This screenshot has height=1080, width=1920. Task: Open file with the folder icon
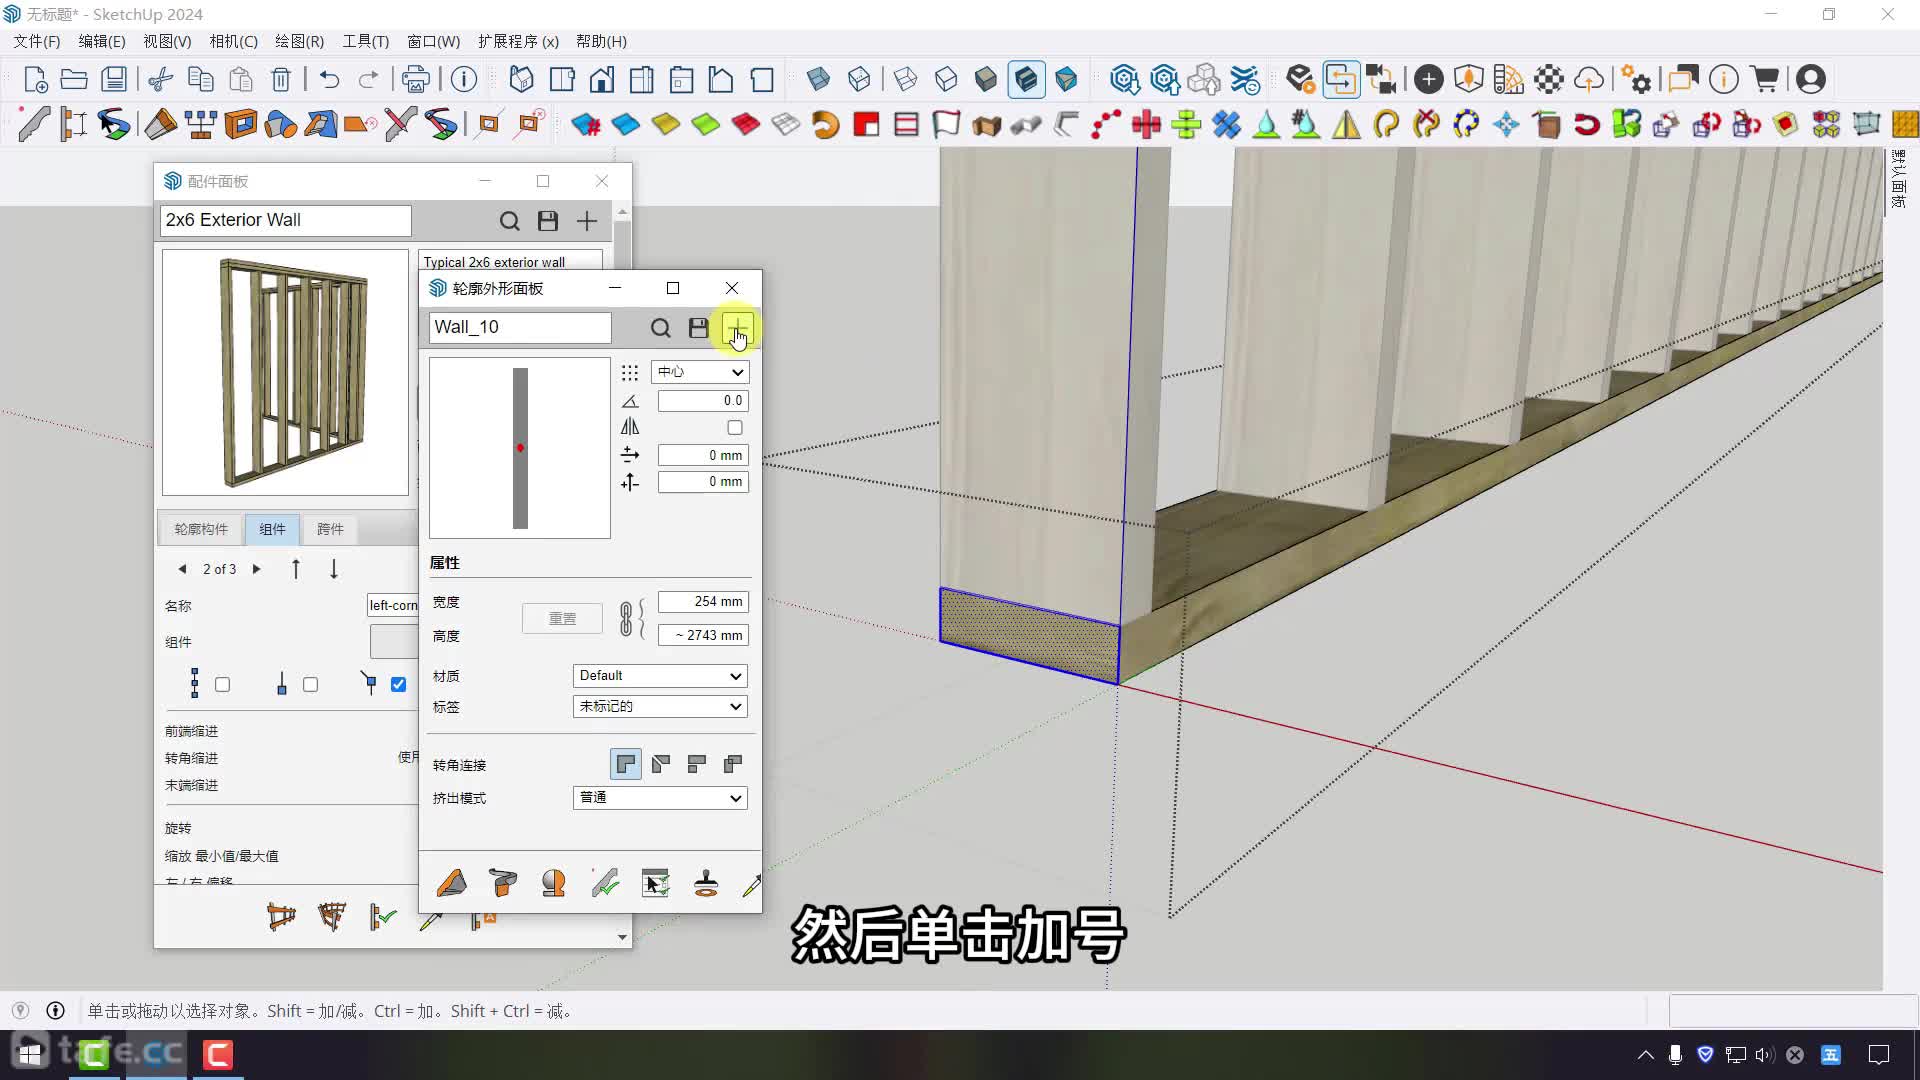tap(74, 79)
